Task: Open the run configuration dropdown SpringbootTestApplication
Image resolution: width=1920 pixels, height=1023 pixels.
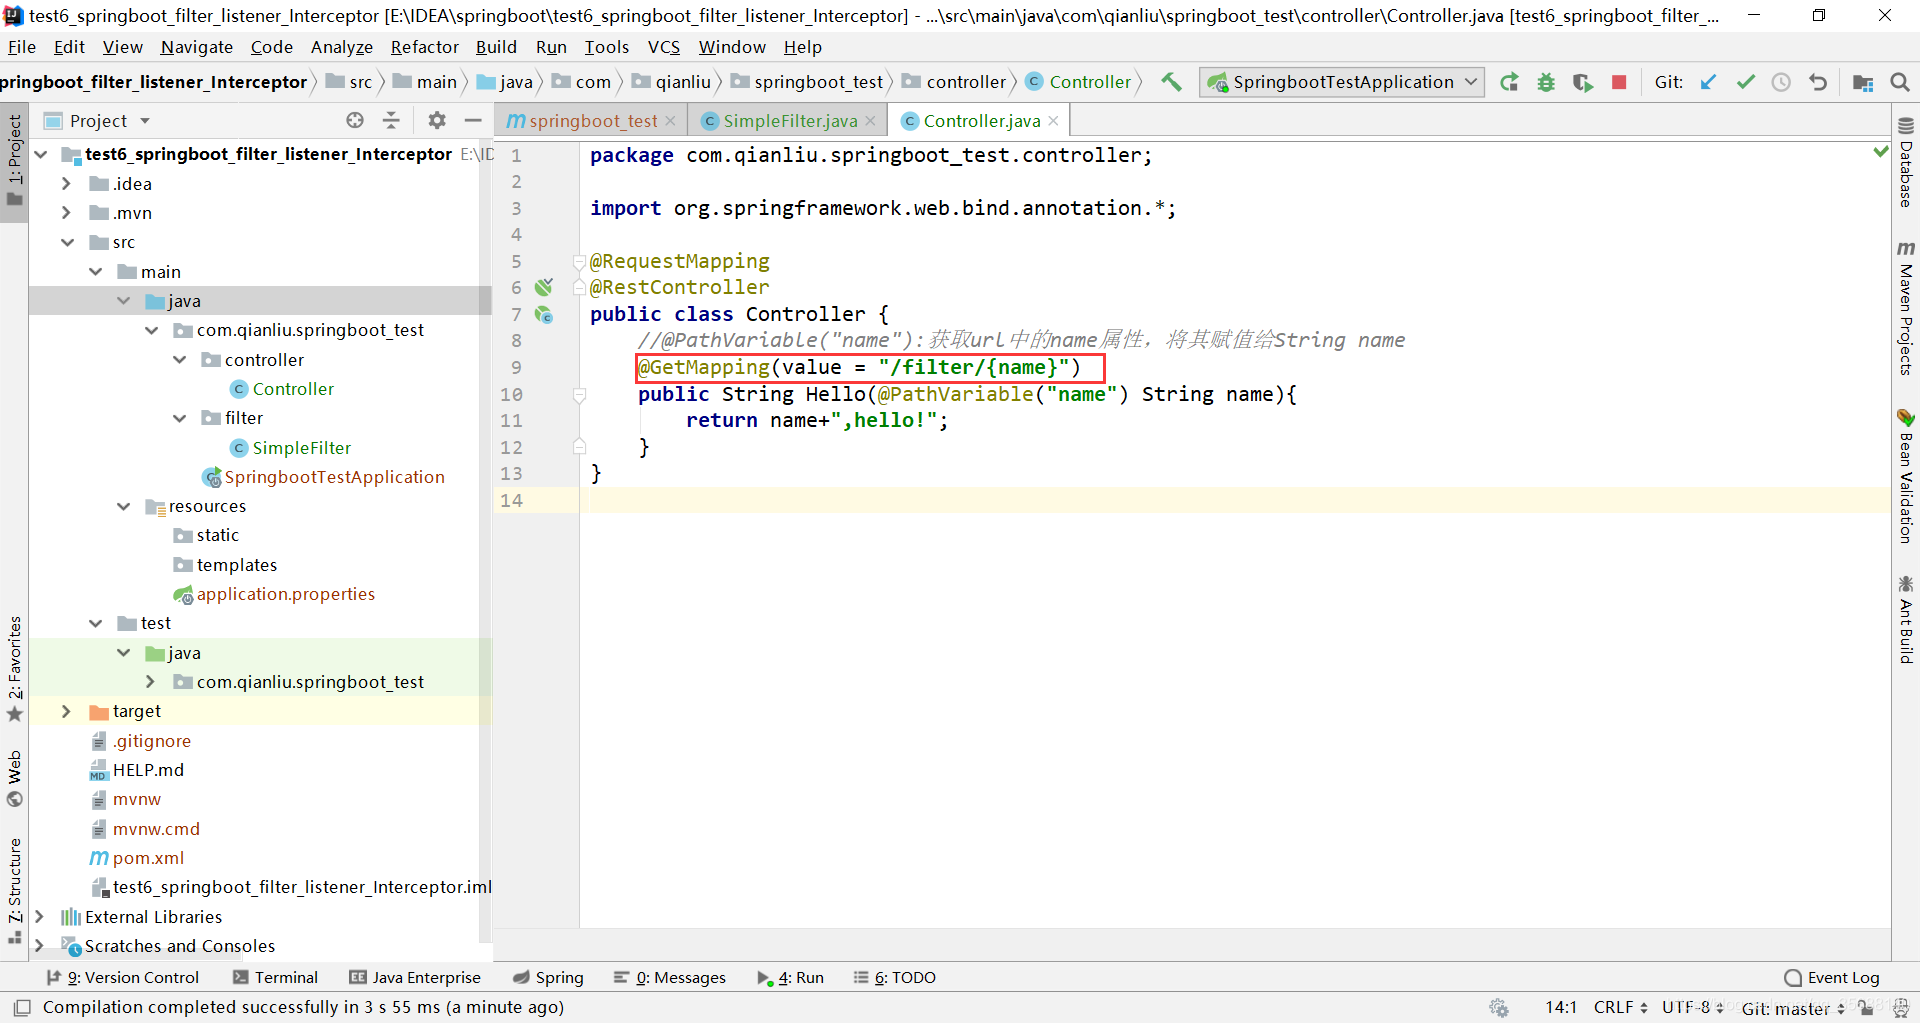Action: click(x=1342, y=82)
